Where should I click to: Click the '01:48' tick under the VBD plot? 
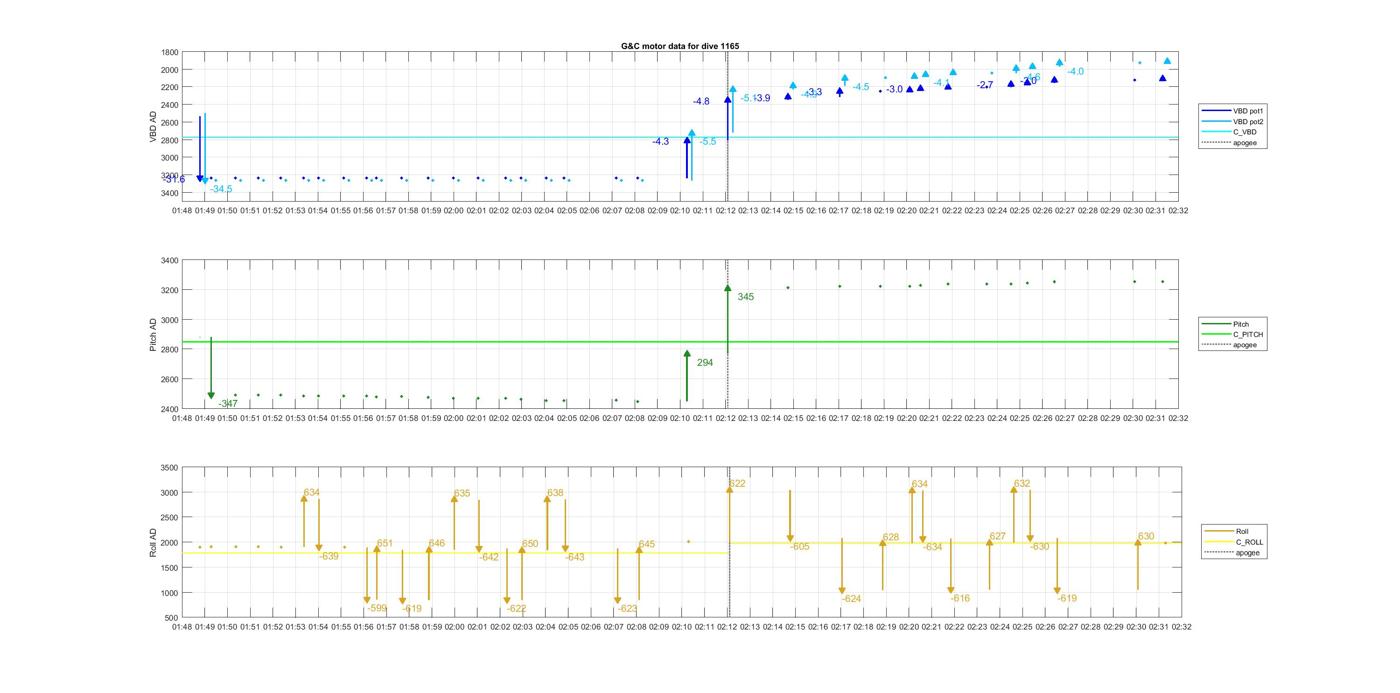182,211
